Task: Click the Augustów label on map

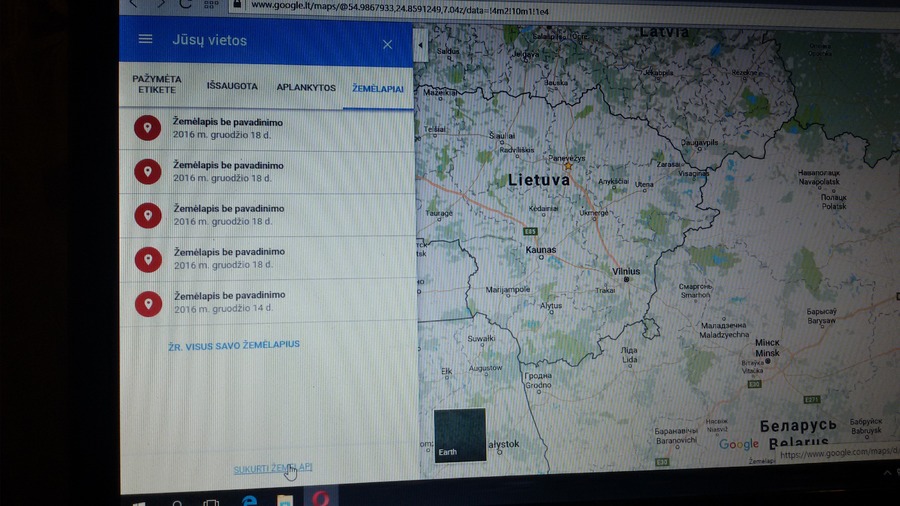Action: 486,368
